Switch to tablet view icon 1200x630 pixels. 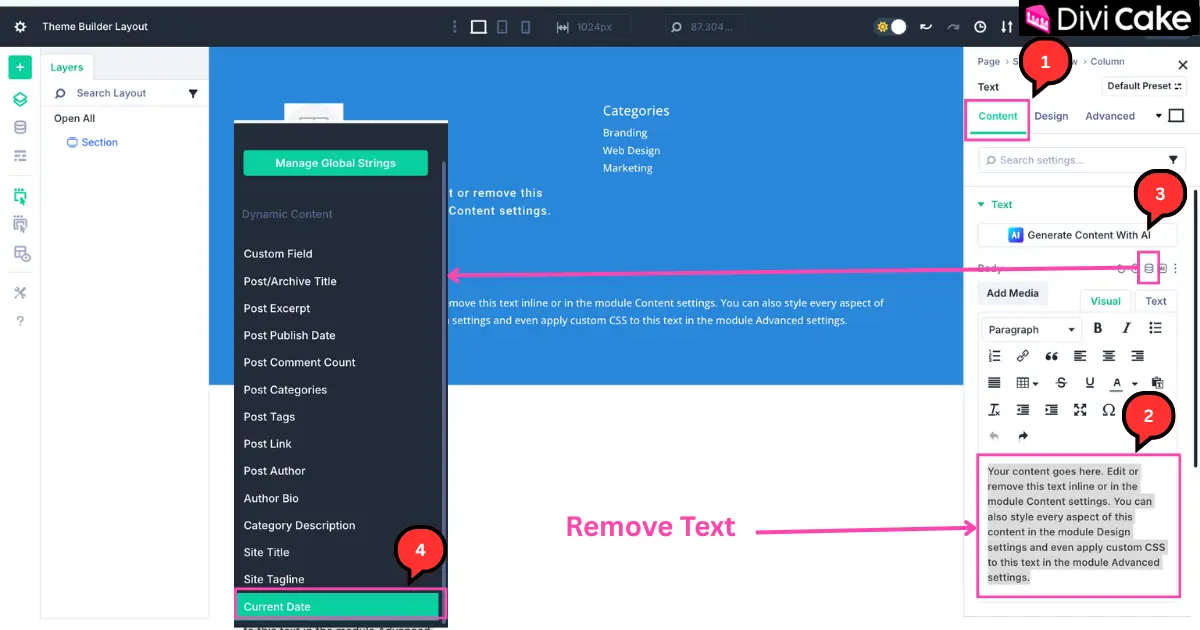tap(503, 27)
